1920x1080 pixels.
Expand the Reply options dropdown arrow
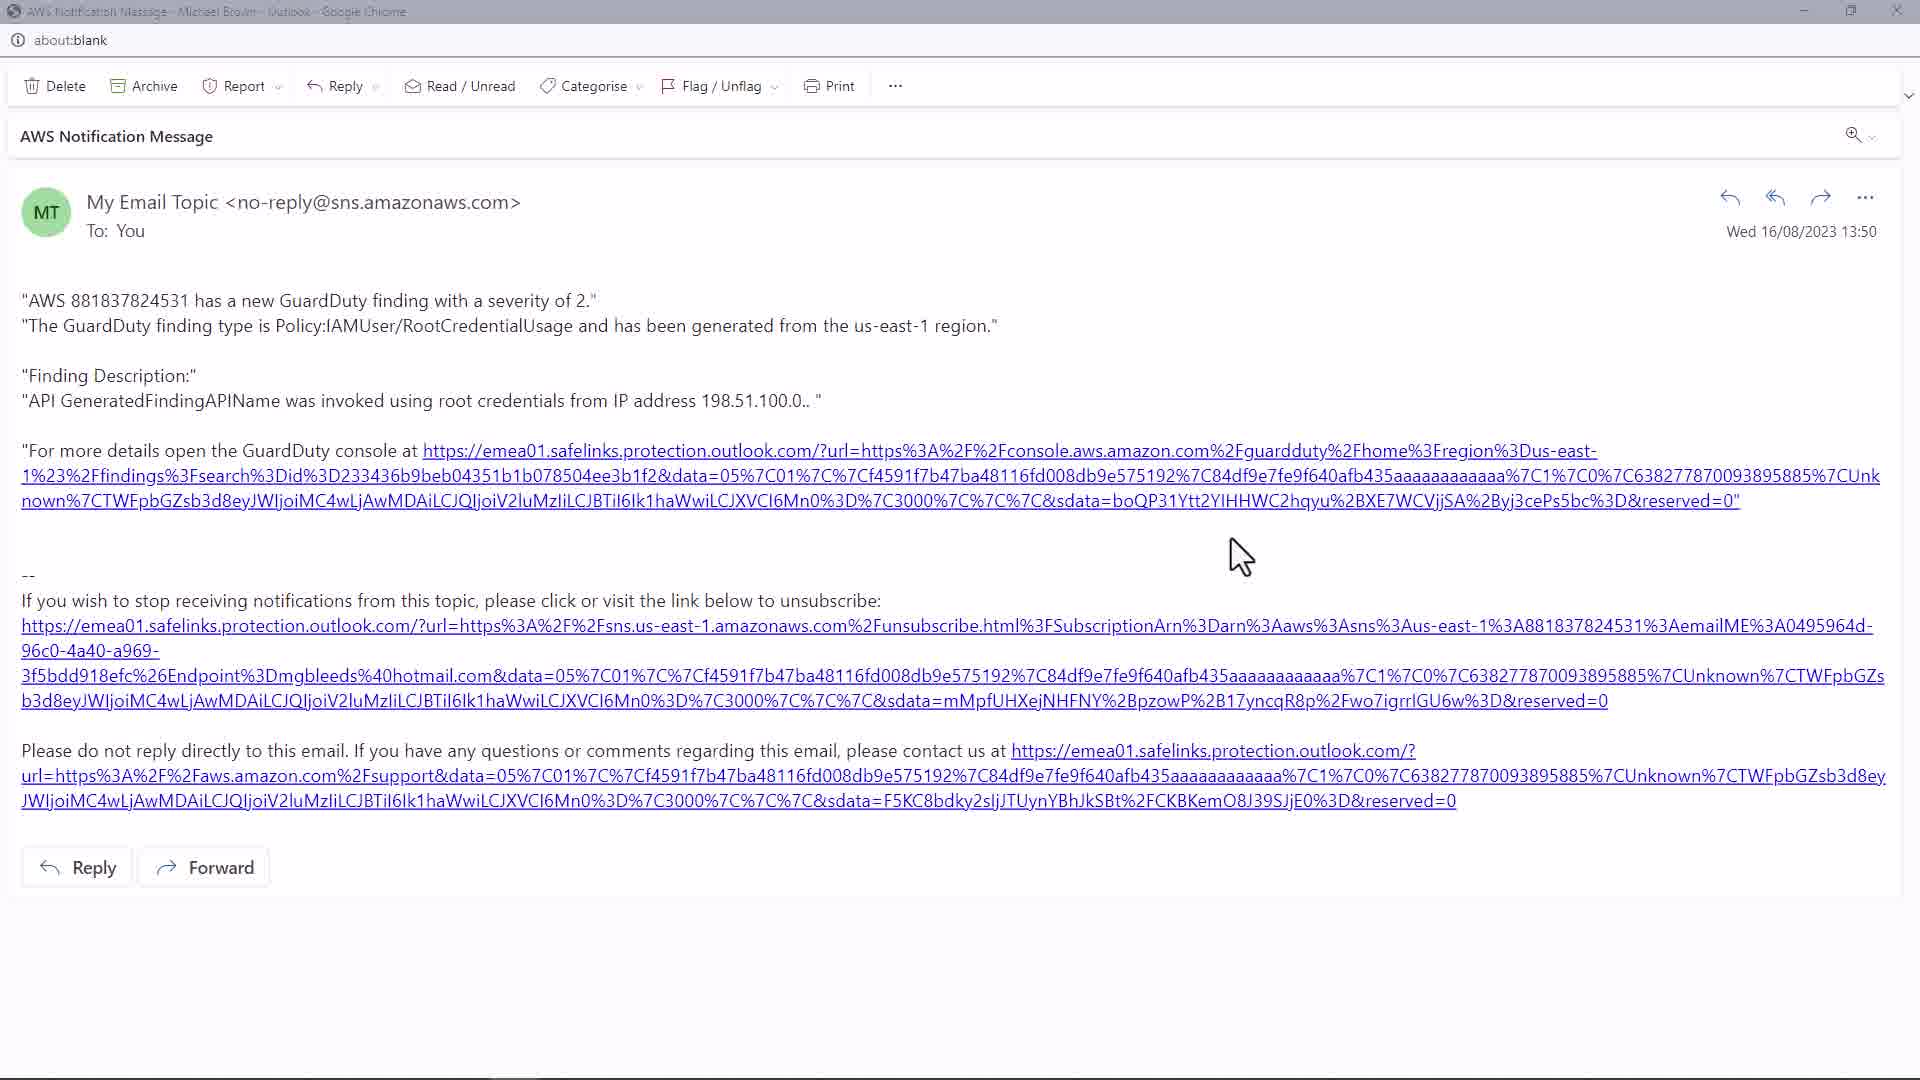coord(375,87)
